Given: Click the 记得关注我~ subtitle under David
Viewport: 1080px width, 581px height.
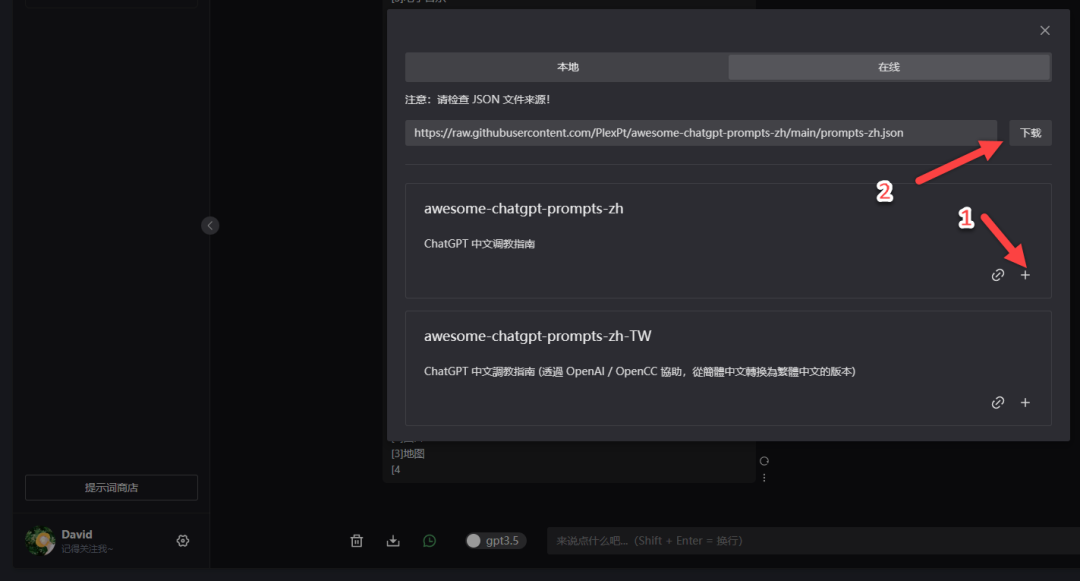Looking at the screenshot, I should [x=87, y=549].
